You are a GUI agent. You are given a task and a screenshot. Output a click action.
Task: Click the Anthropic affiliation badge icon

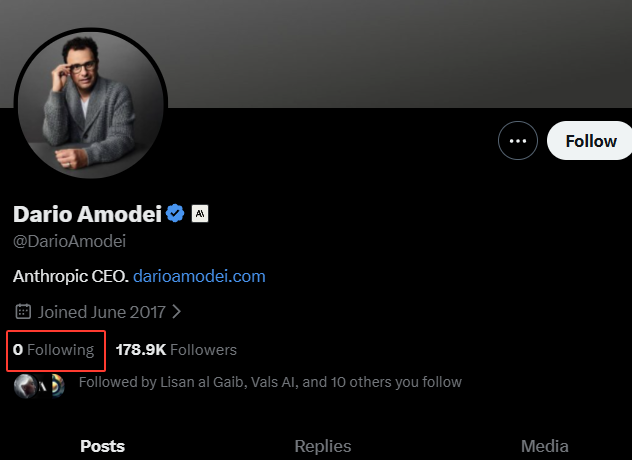coord(199,213)
